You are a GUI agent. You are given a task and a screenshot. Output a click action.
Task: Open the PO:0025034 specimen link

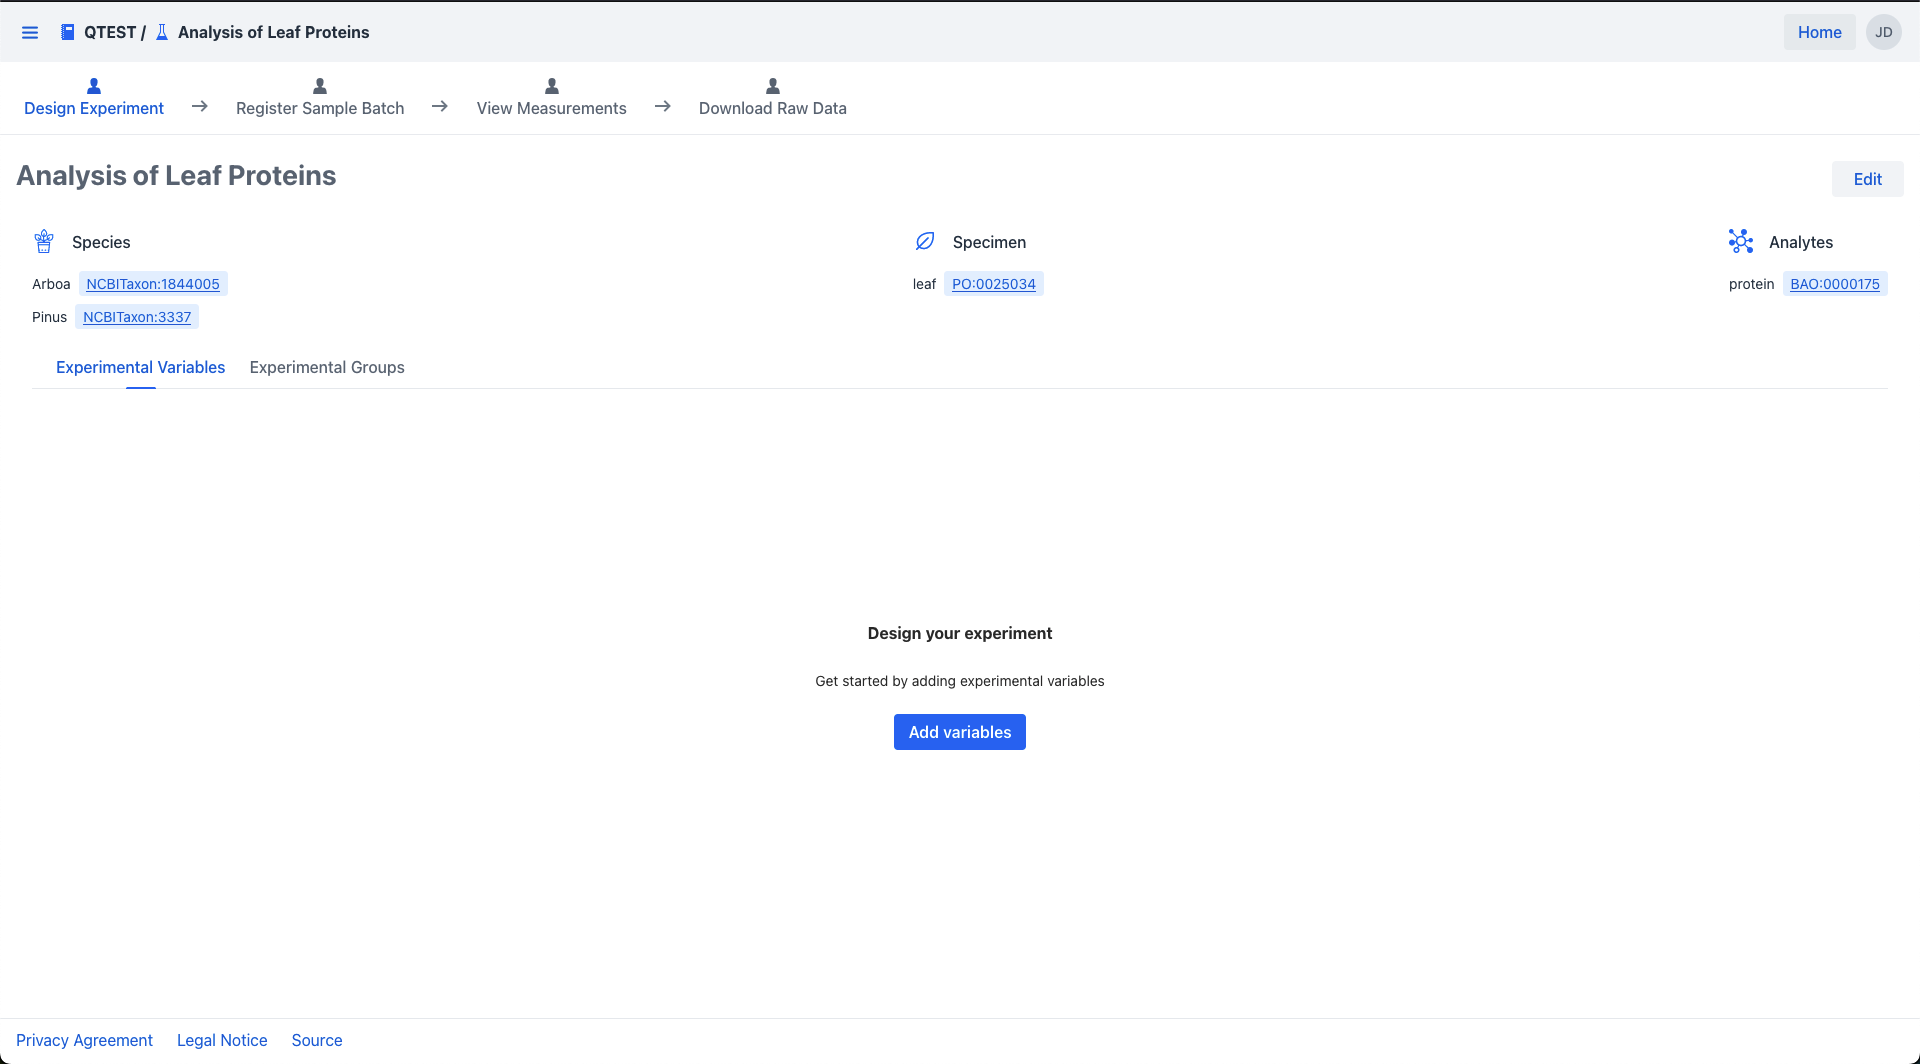[993, 284]
